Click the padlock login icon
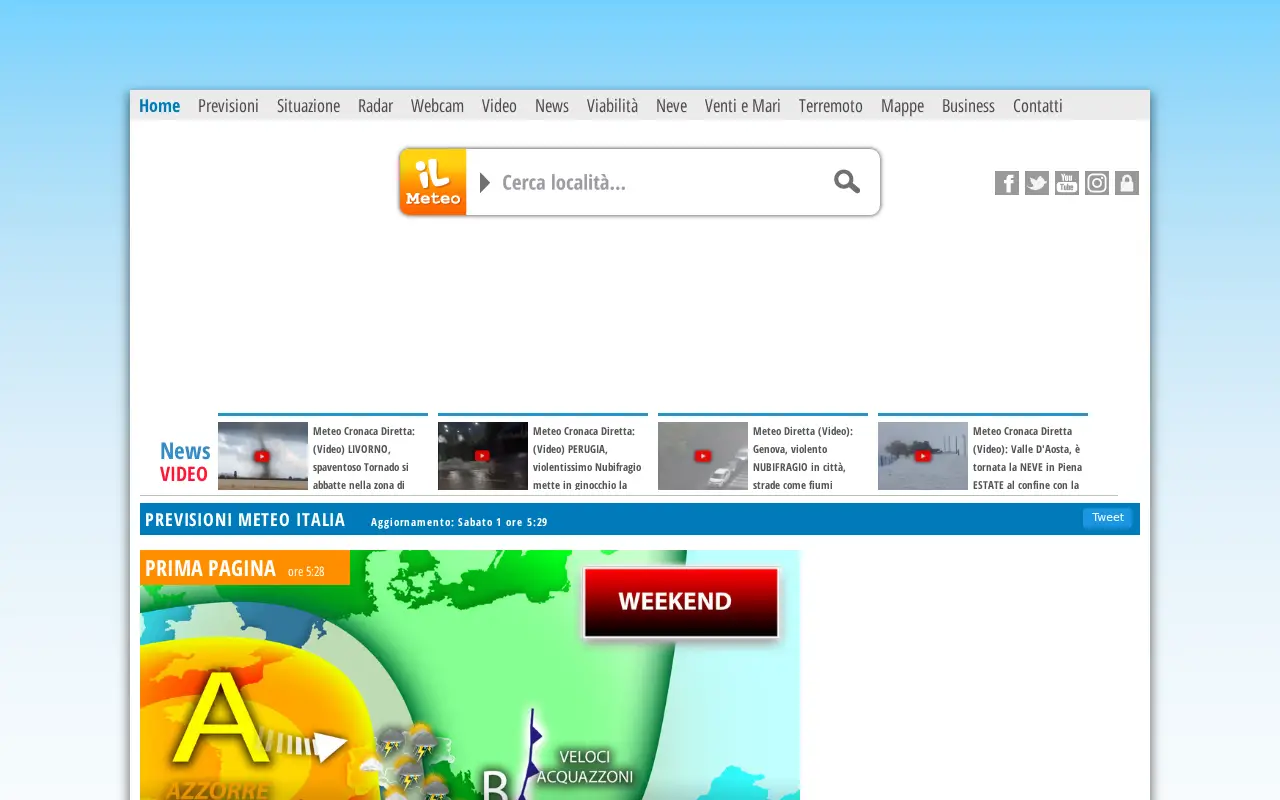The image size is (1280, 800). point(1127,183)
